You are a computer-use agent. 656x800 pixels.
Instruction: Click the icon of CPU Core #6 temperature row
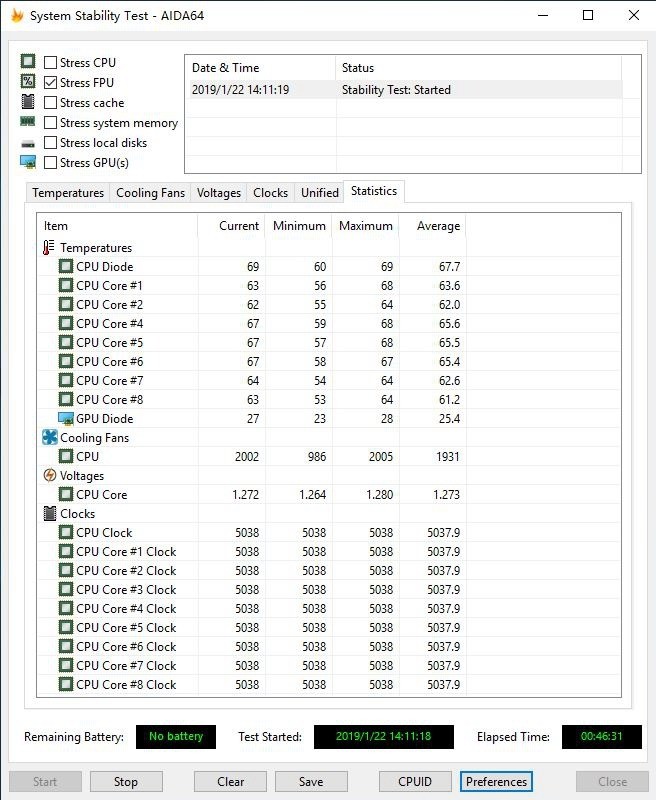[66, 361]
